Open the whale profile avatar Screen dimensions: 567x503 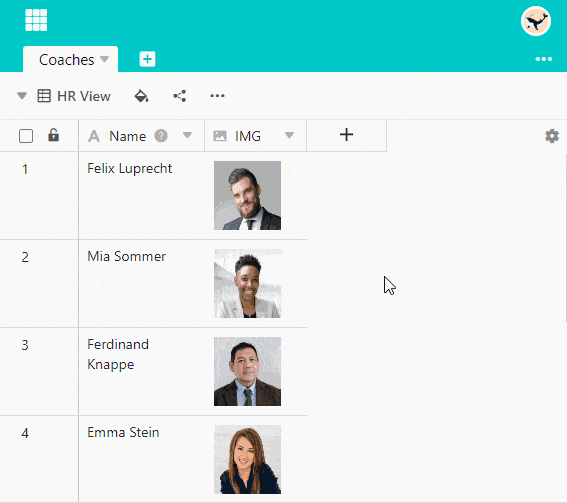(x=536, y=21)
